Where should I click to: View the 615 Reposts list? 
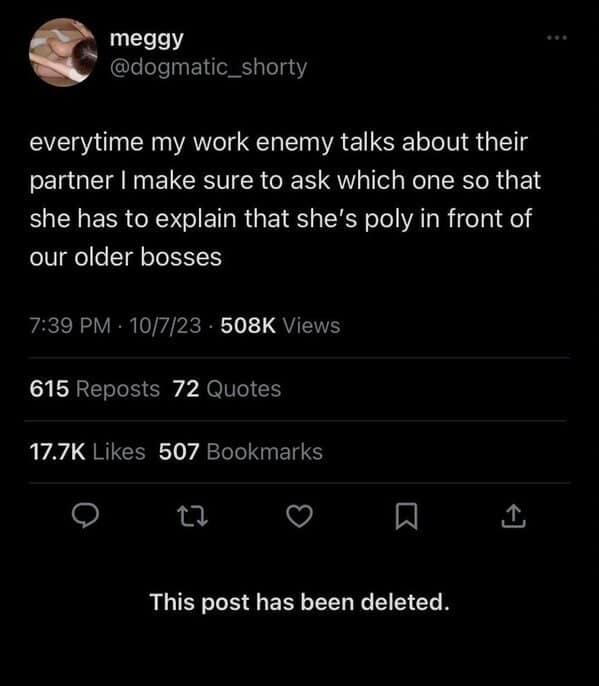click(95, 388)
